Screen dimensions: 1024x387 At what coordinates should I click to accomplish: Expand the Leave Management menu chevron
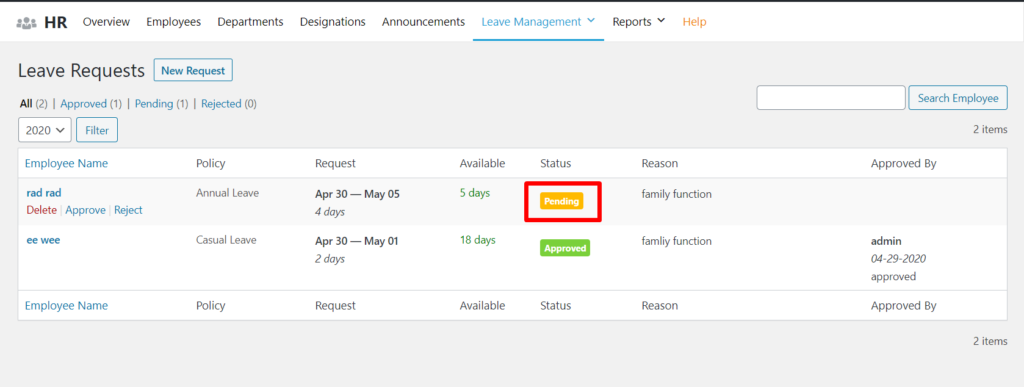(591, 21)
